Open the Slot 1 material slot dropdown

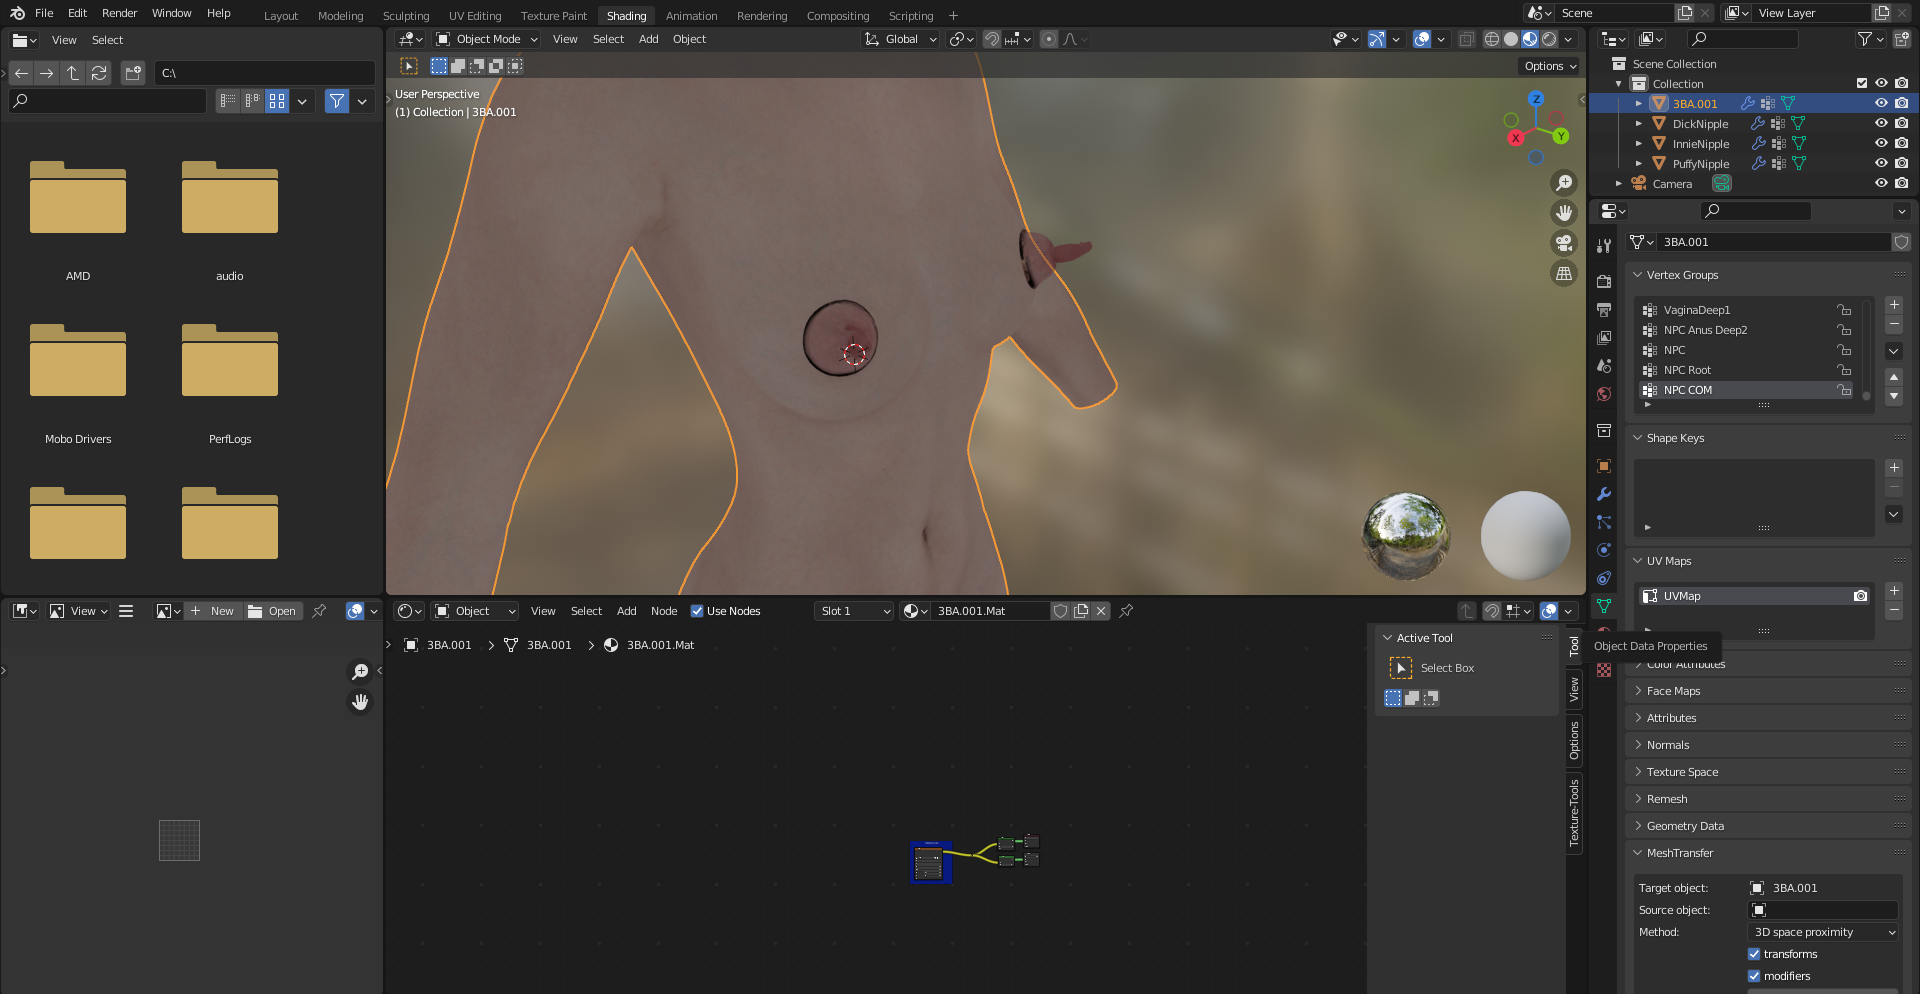(854, 611)
